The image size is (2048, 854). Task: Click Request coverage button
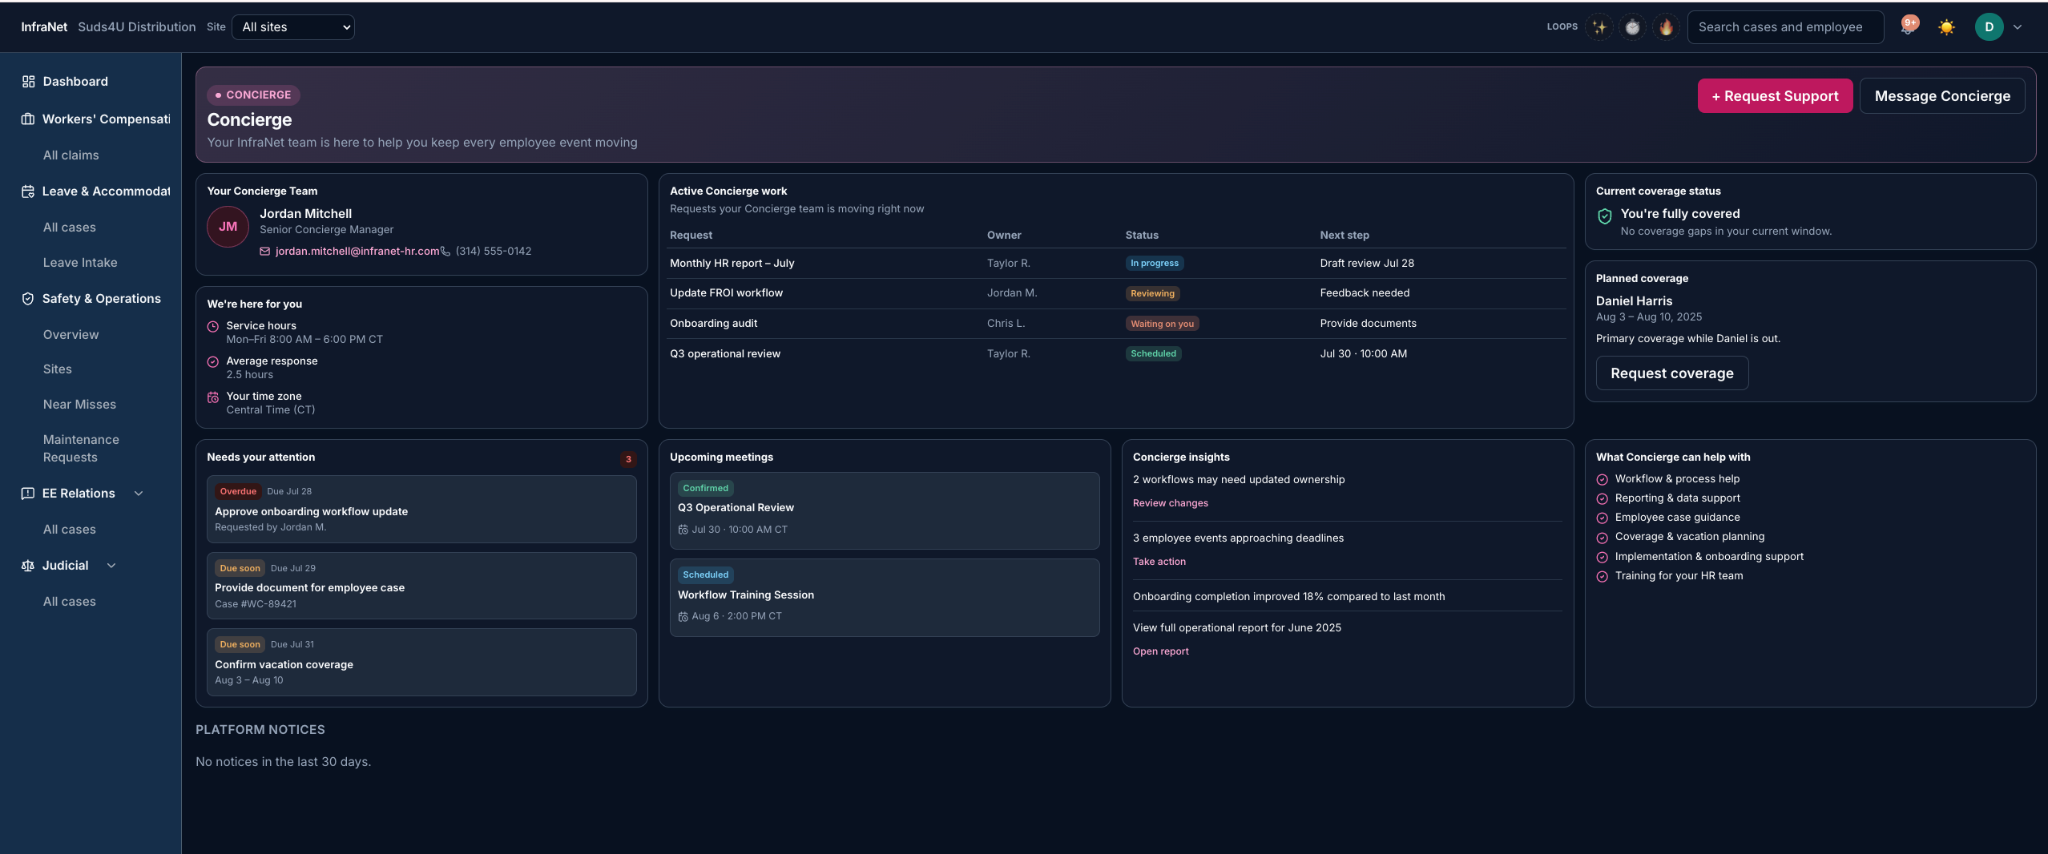tap(1672, 373)
